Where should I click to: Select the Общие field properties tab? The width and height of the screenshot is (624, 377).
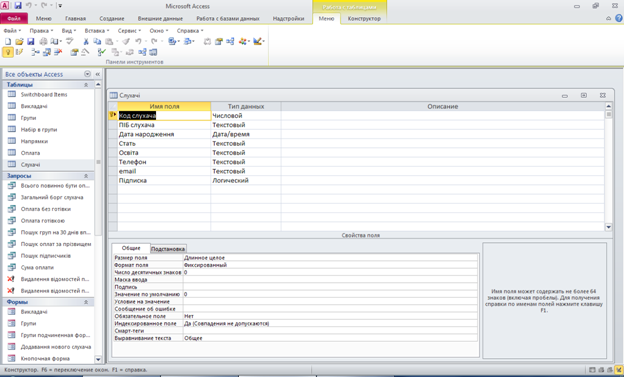tap(131, 248)
